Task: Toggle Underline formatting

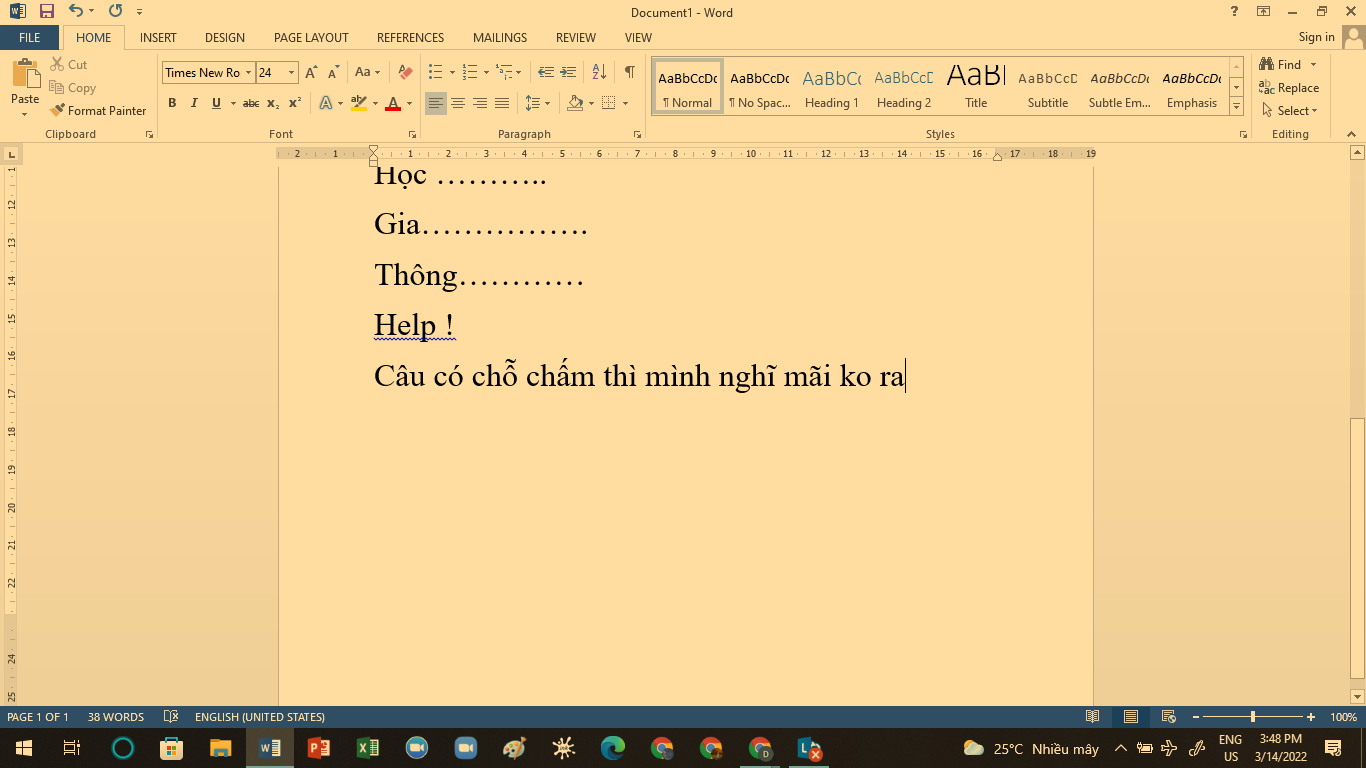Action: coord(216,103)
